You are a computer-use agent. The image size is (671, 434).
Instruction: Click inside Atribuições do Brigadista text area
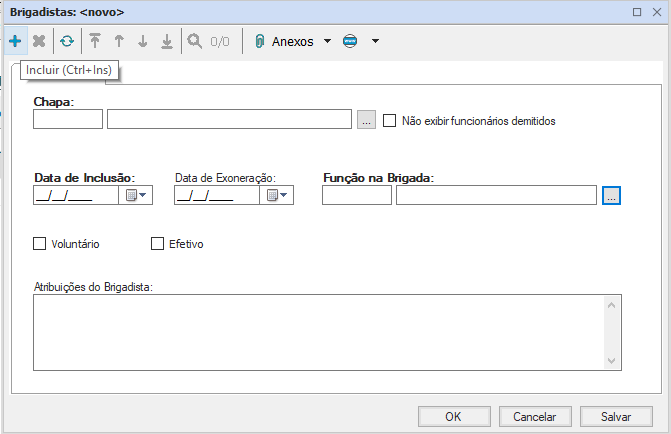tap(320, 331)
